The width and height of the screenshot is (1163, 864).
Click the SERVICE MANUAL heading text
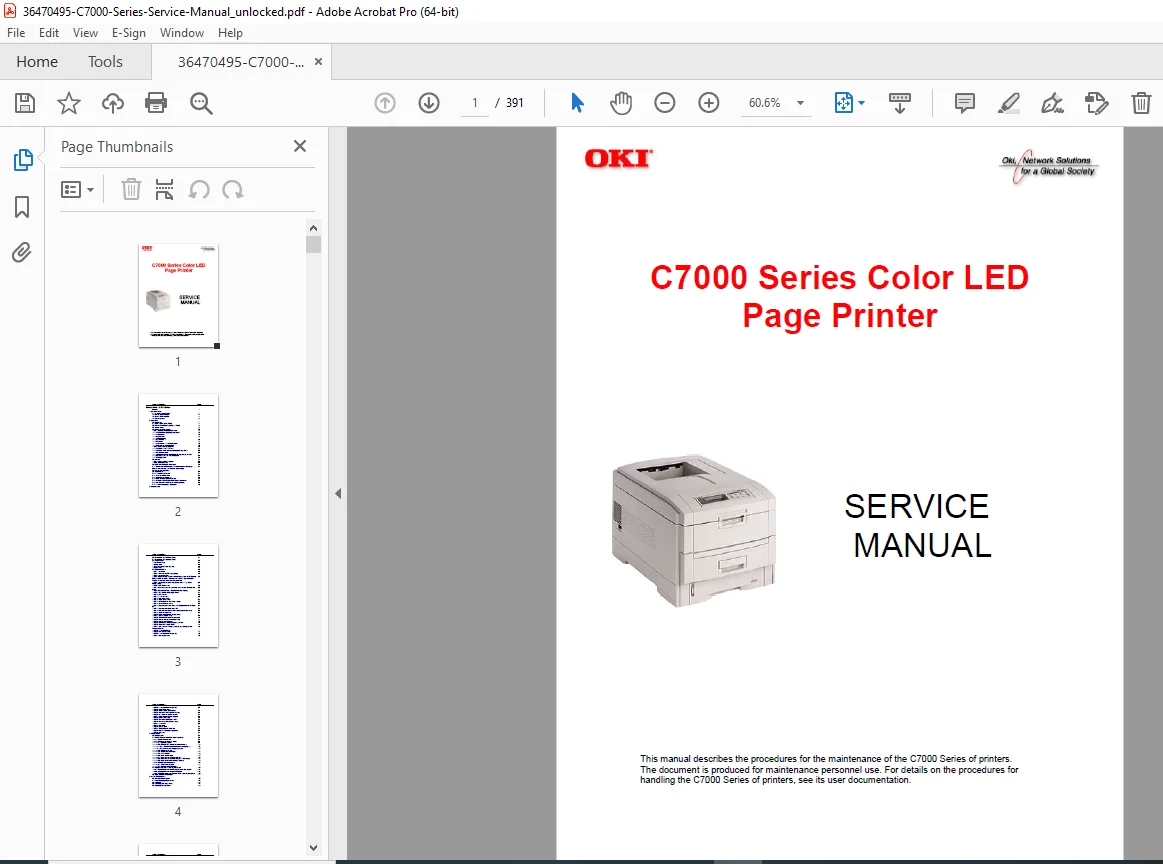click(x=918, y=526)
